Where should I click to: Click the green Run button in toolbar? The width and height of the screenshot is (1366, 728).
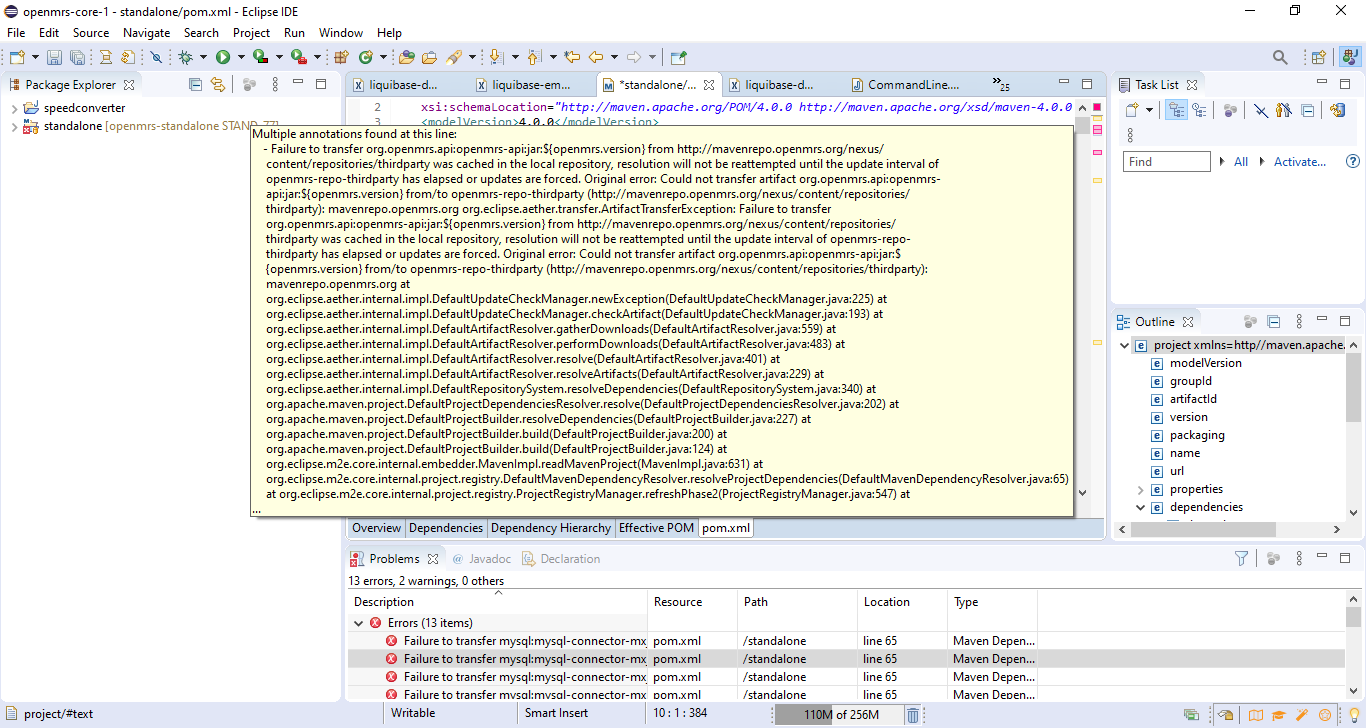[x=223, y=58]
